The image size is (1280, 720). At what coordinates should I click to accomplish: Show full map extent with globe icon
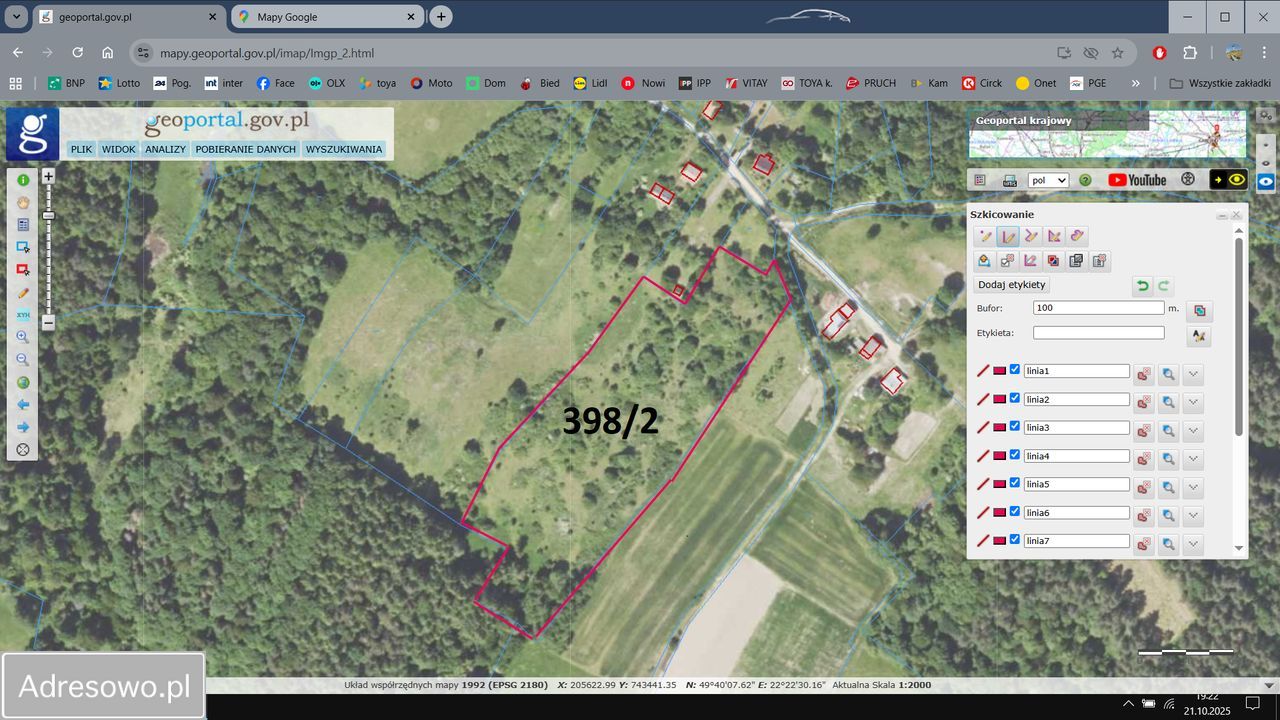[x=23, y=382]
